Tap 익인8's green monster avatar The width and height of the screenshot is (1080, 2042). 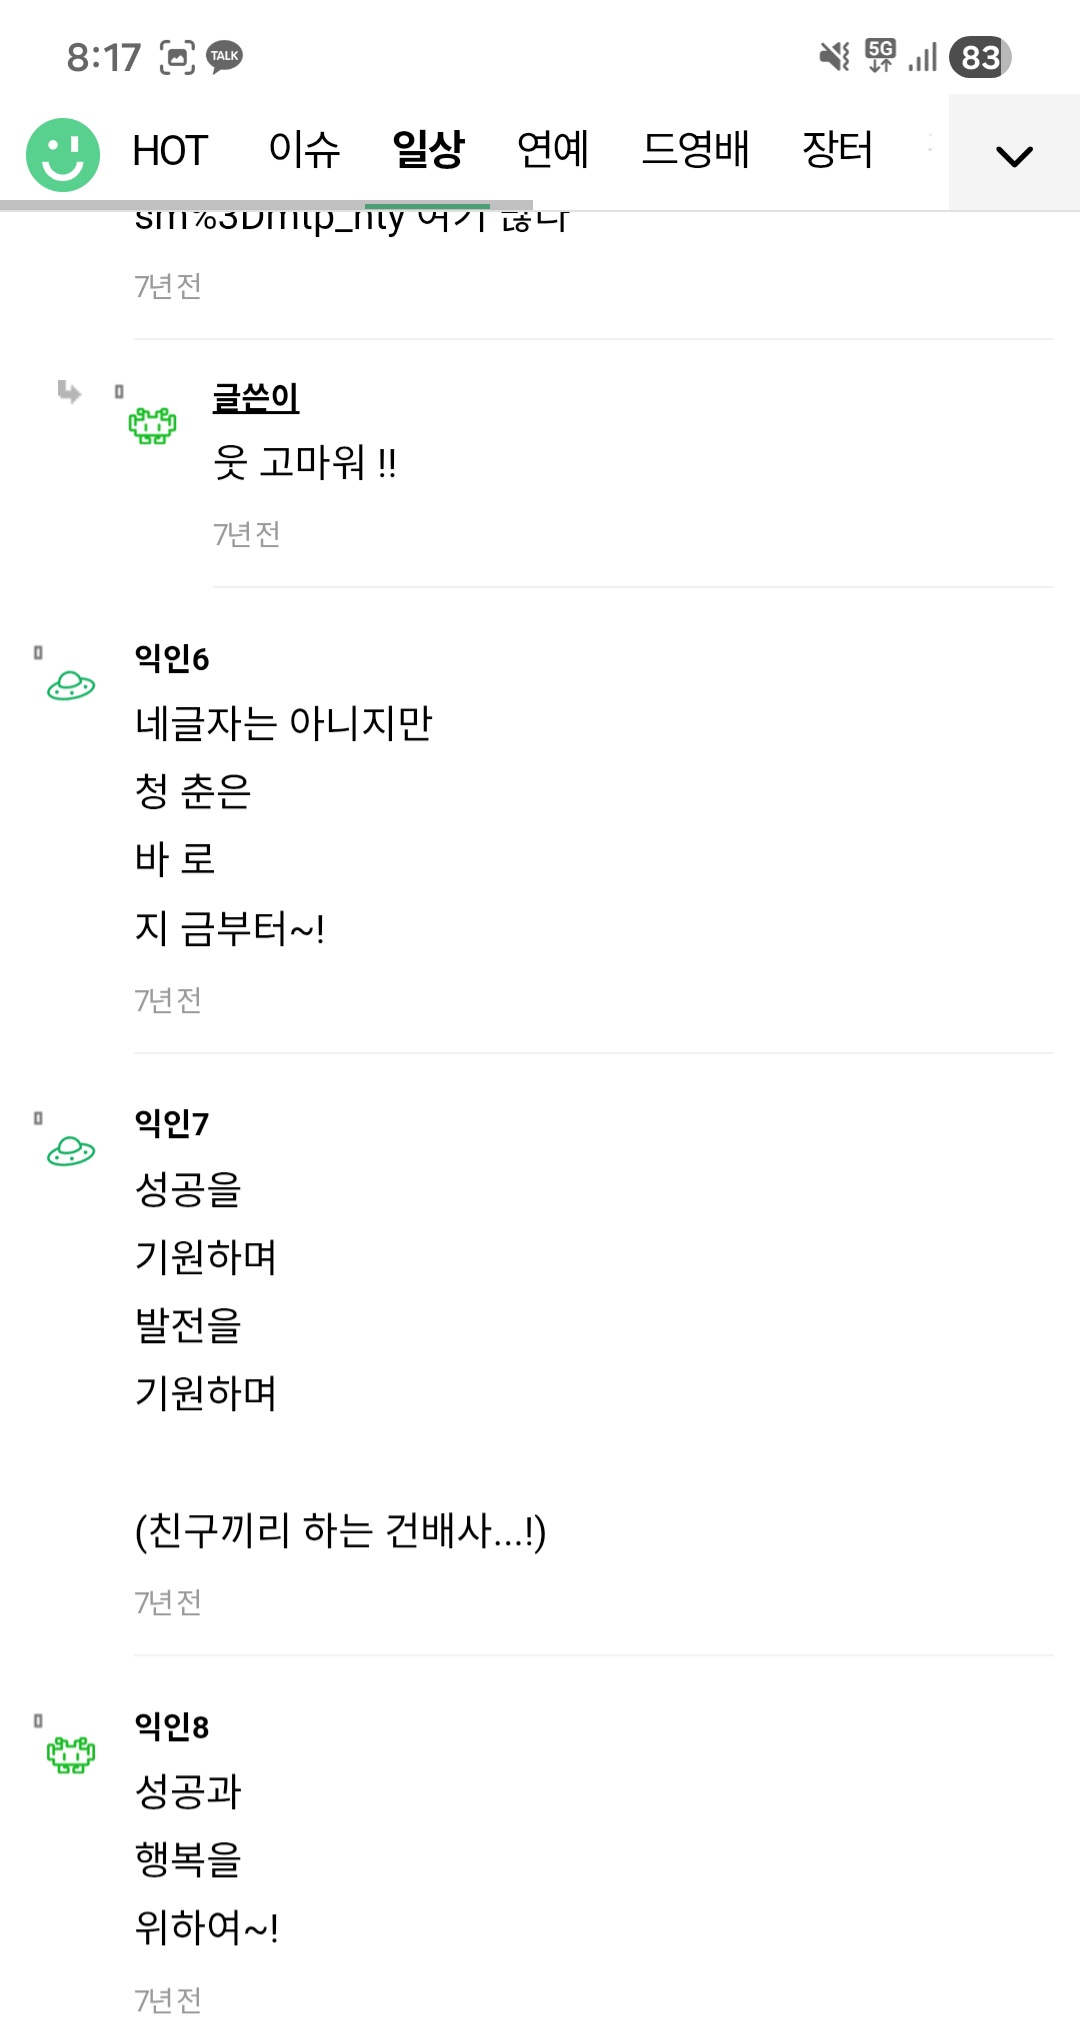(71, 1754)
